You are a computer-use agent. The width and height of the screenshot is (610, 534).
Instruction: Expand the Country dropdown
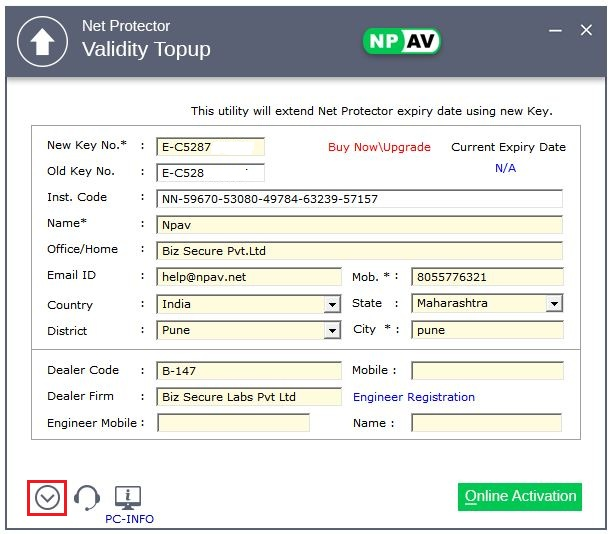pyautogui.click(x=332, y=304)
